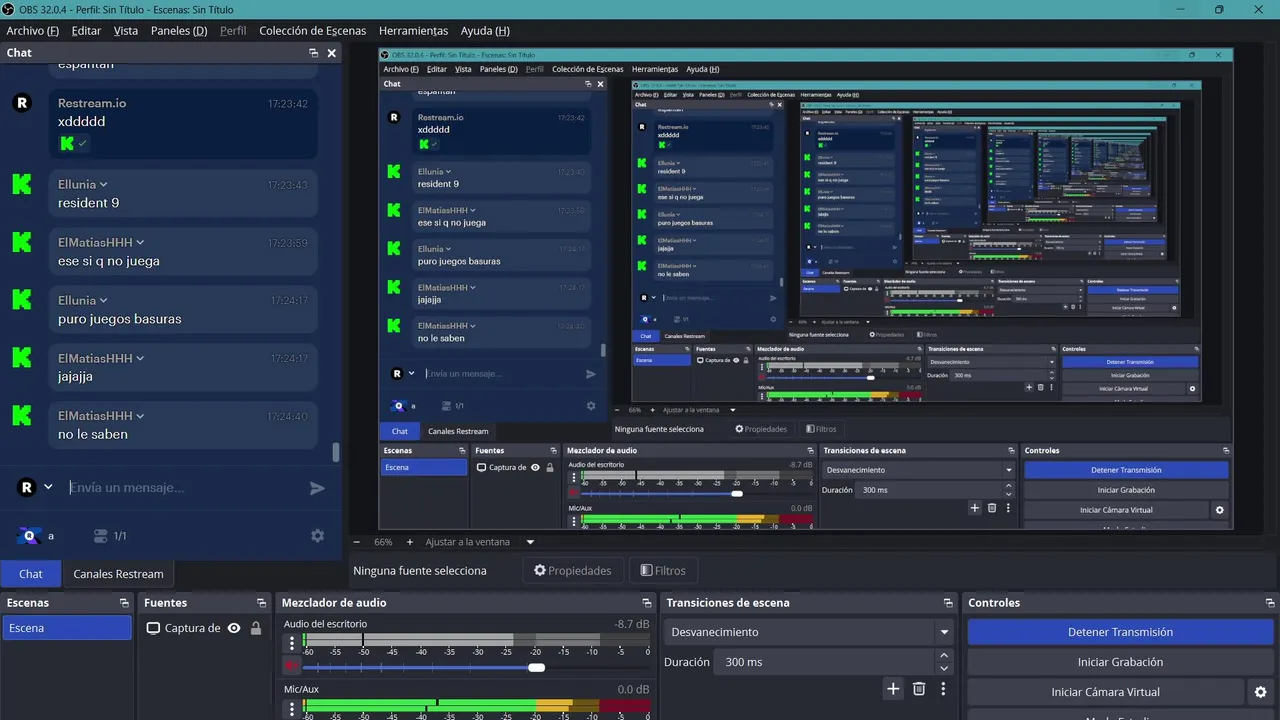Viewport: 1280px width, 720px height.
Task: Click Kick icon beside 'puro juegos basuras'
Action: (22, 299)
